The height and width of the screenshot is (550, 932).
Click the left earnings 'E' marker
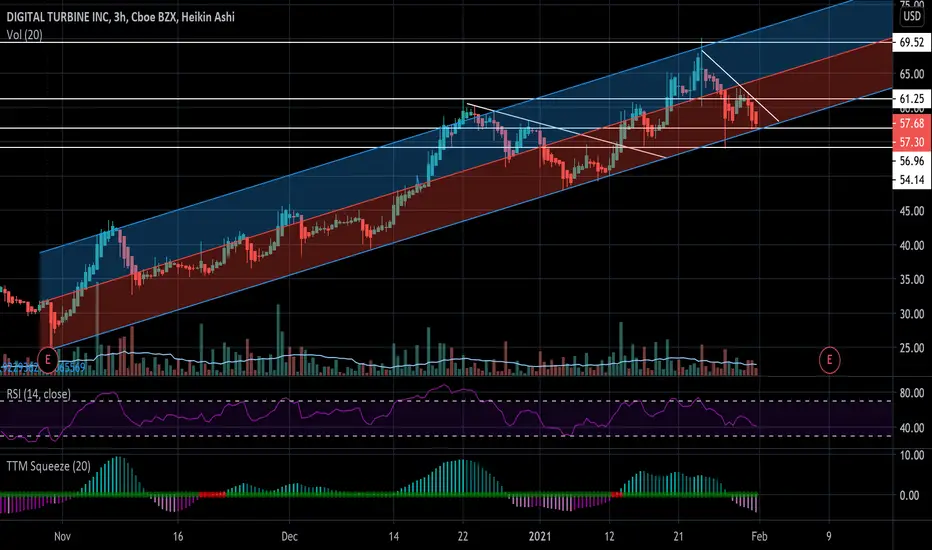pyautogui.click(x=48, y=360)
